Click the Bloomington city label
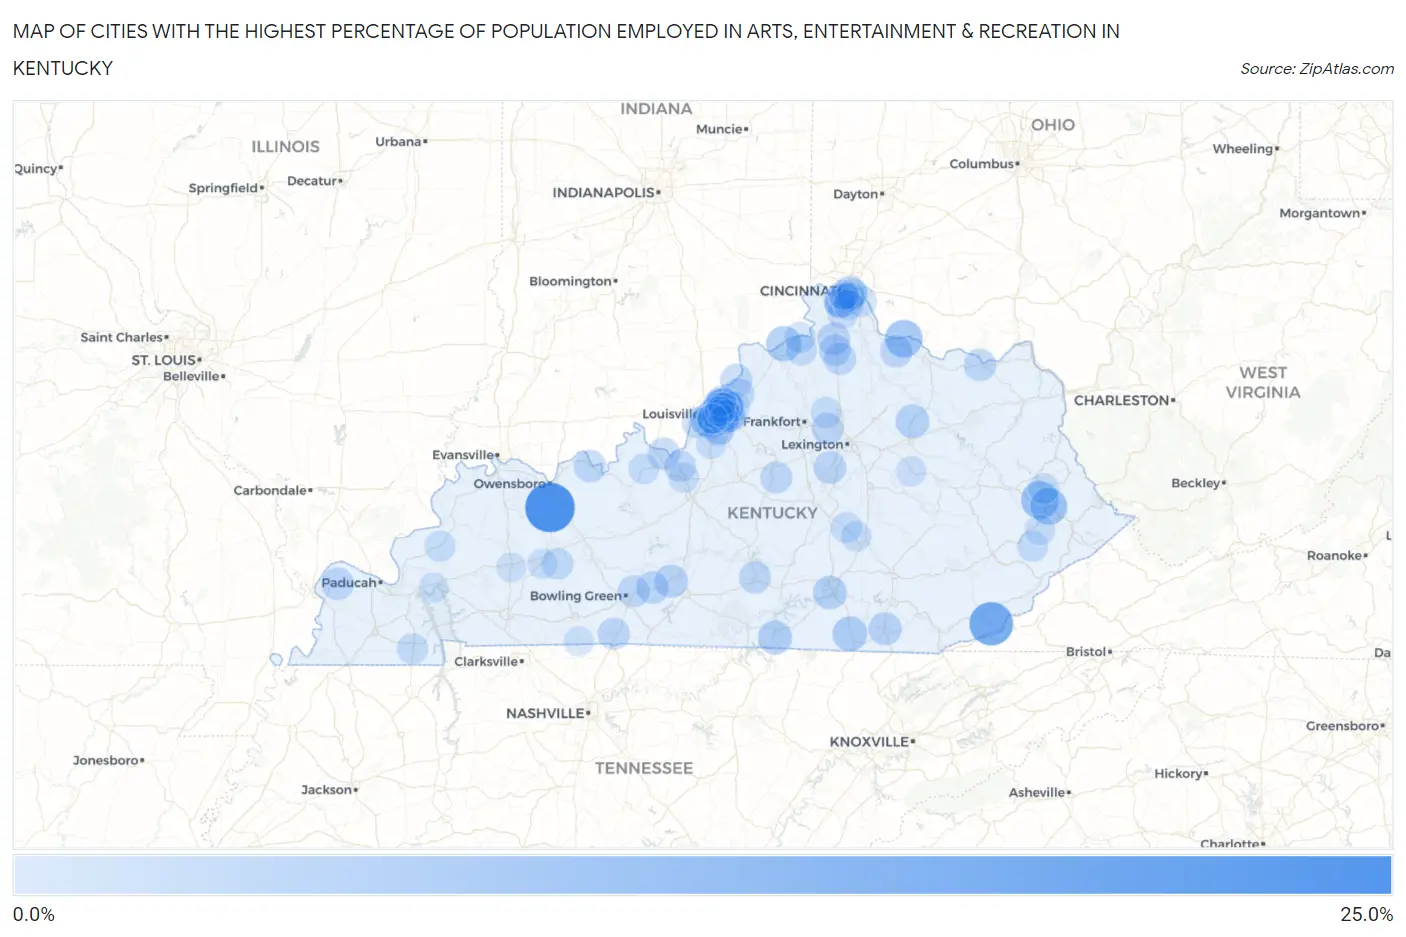The width and height of the screenshot is (1406, 937). (x=570, y=281)
